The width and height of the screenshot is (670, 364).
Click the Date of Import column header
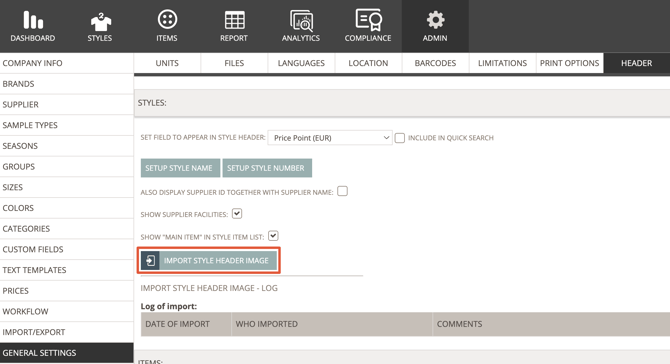pyautogui.click(x=186, y=324)
